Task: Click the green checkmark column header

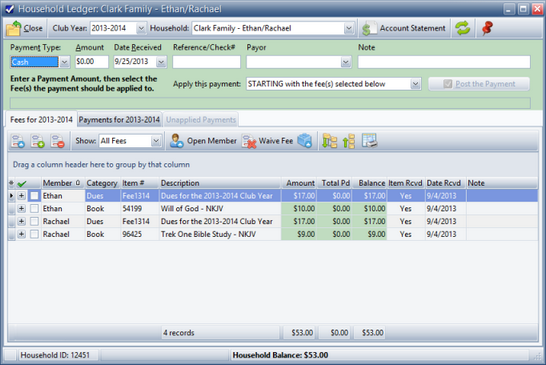Action: (x=22, y=183)
